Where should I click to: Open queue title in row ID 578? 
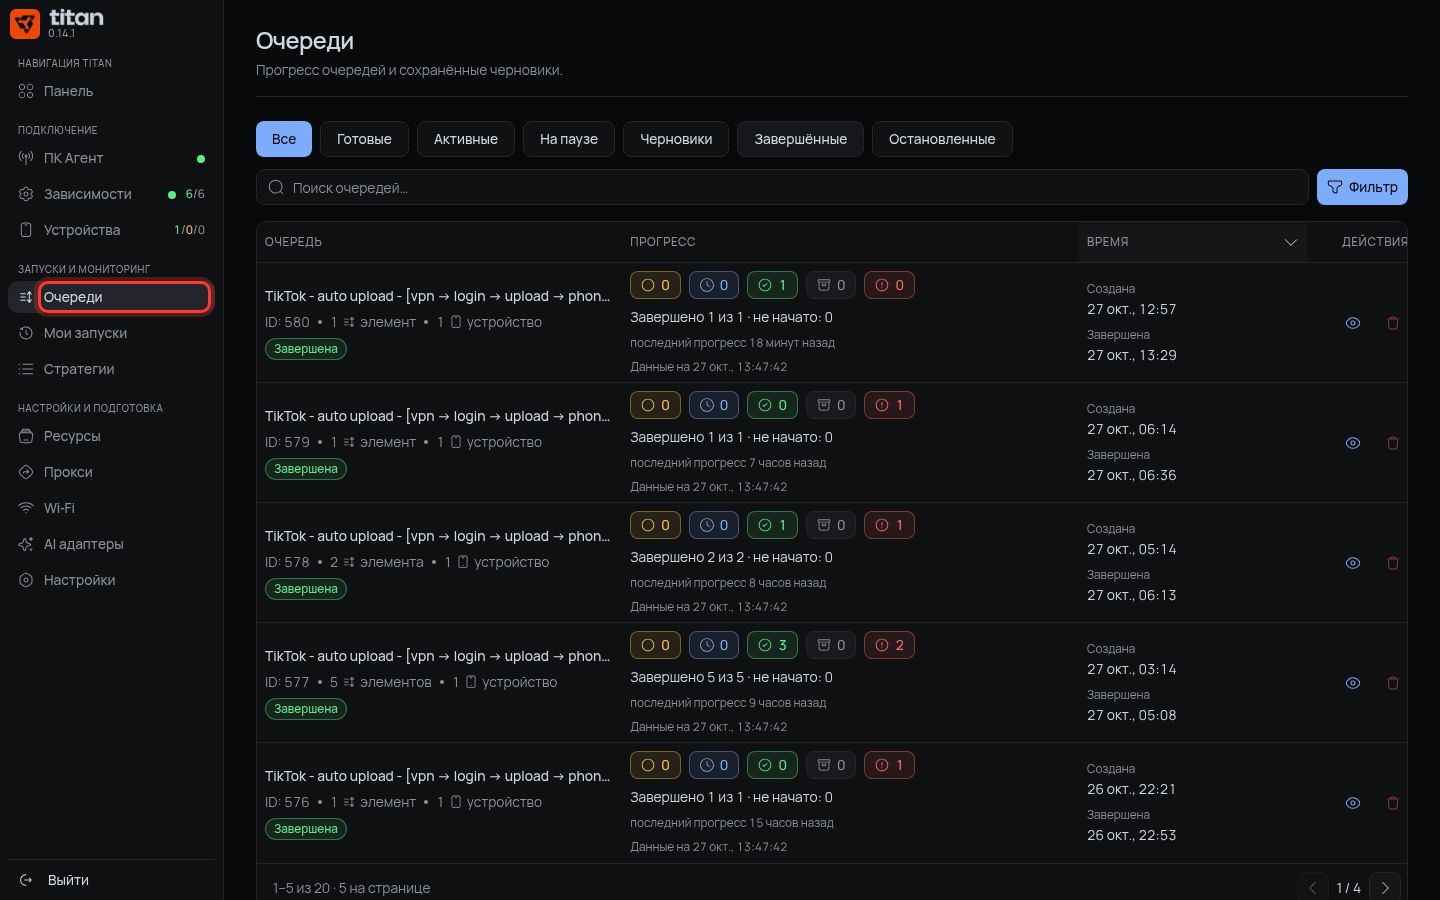coord(437,536)
